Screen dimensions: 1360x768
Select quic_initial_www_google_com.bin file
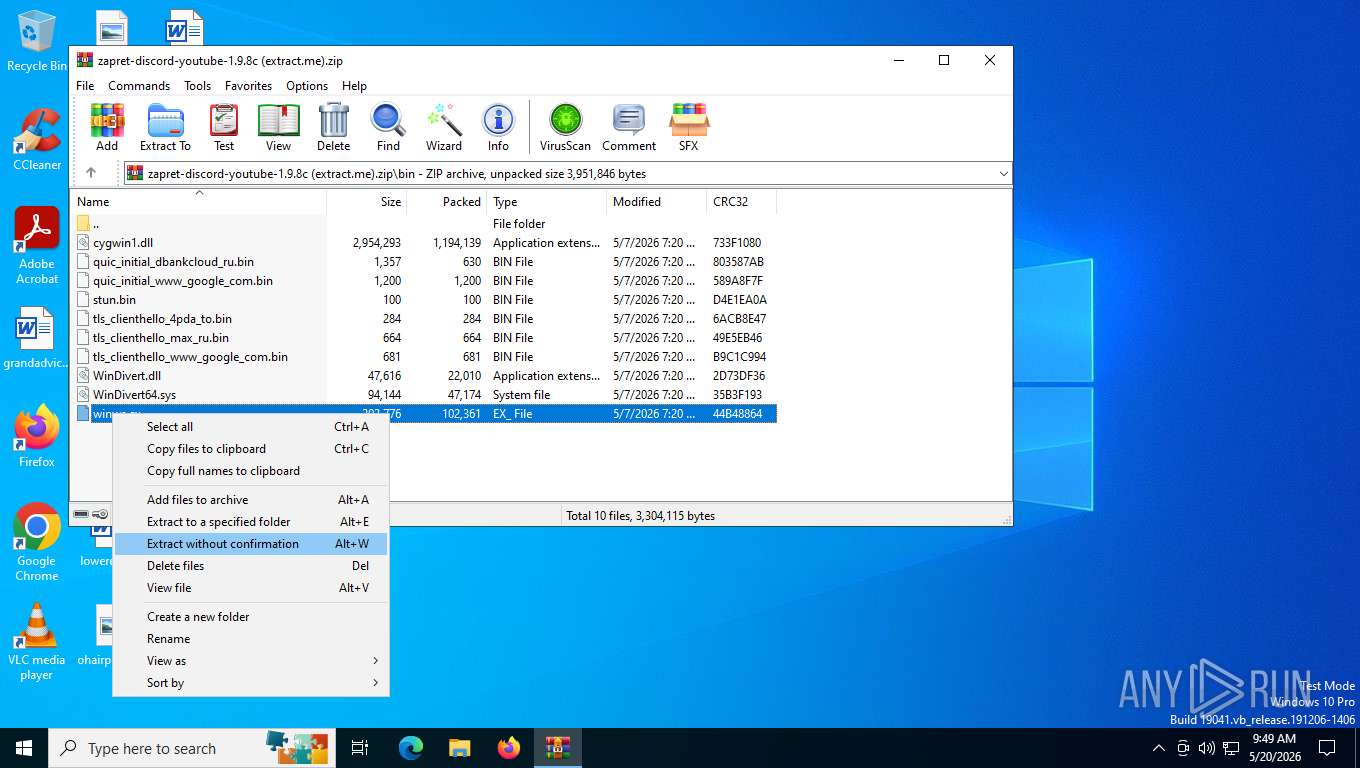(x=425, y=281)
